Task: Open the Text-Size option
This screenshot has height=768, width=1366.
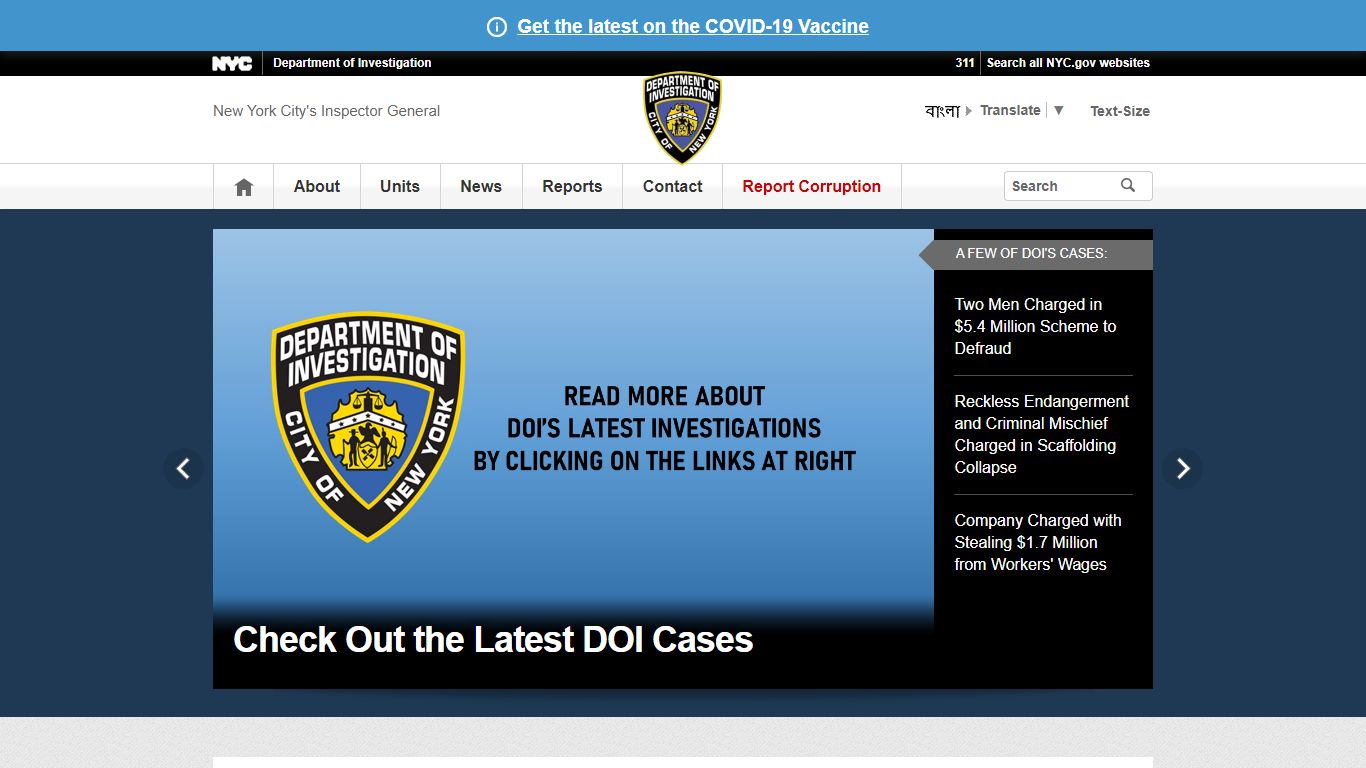Action: pyautogui.click(x=1120, y=111)
